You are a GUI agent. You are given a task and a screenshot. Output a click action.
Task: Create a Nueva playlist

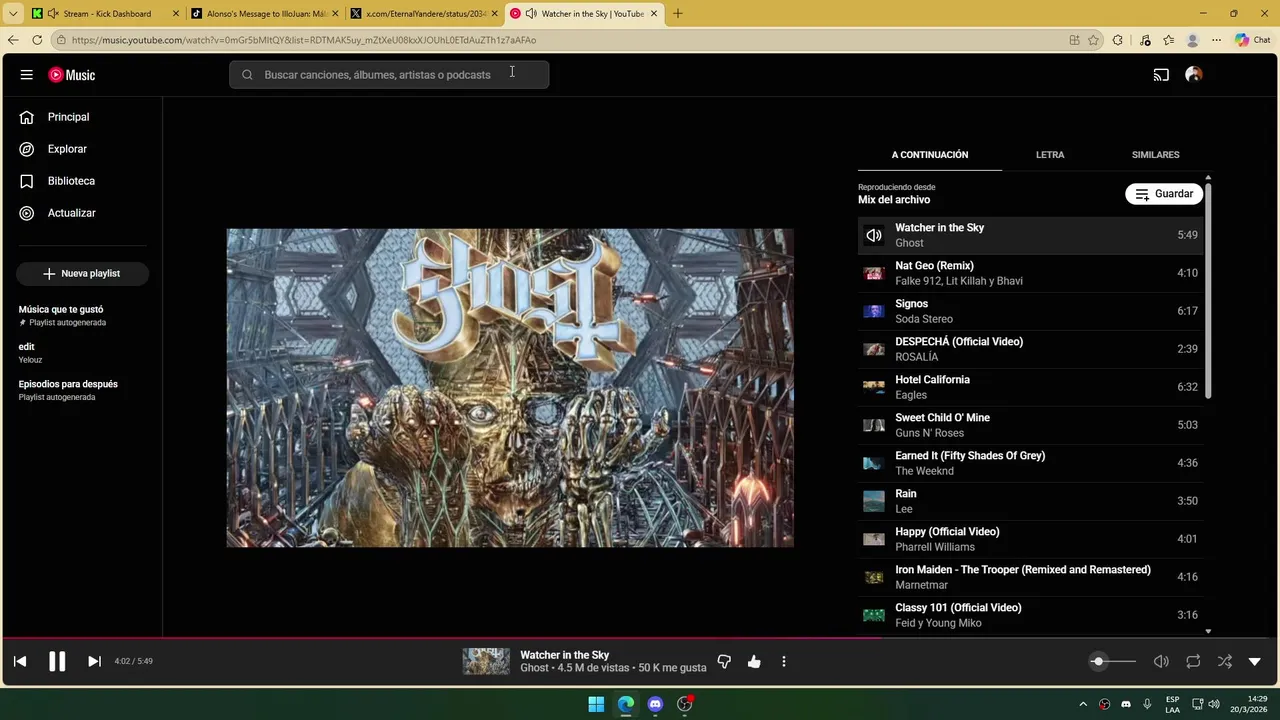coord(82,273)
